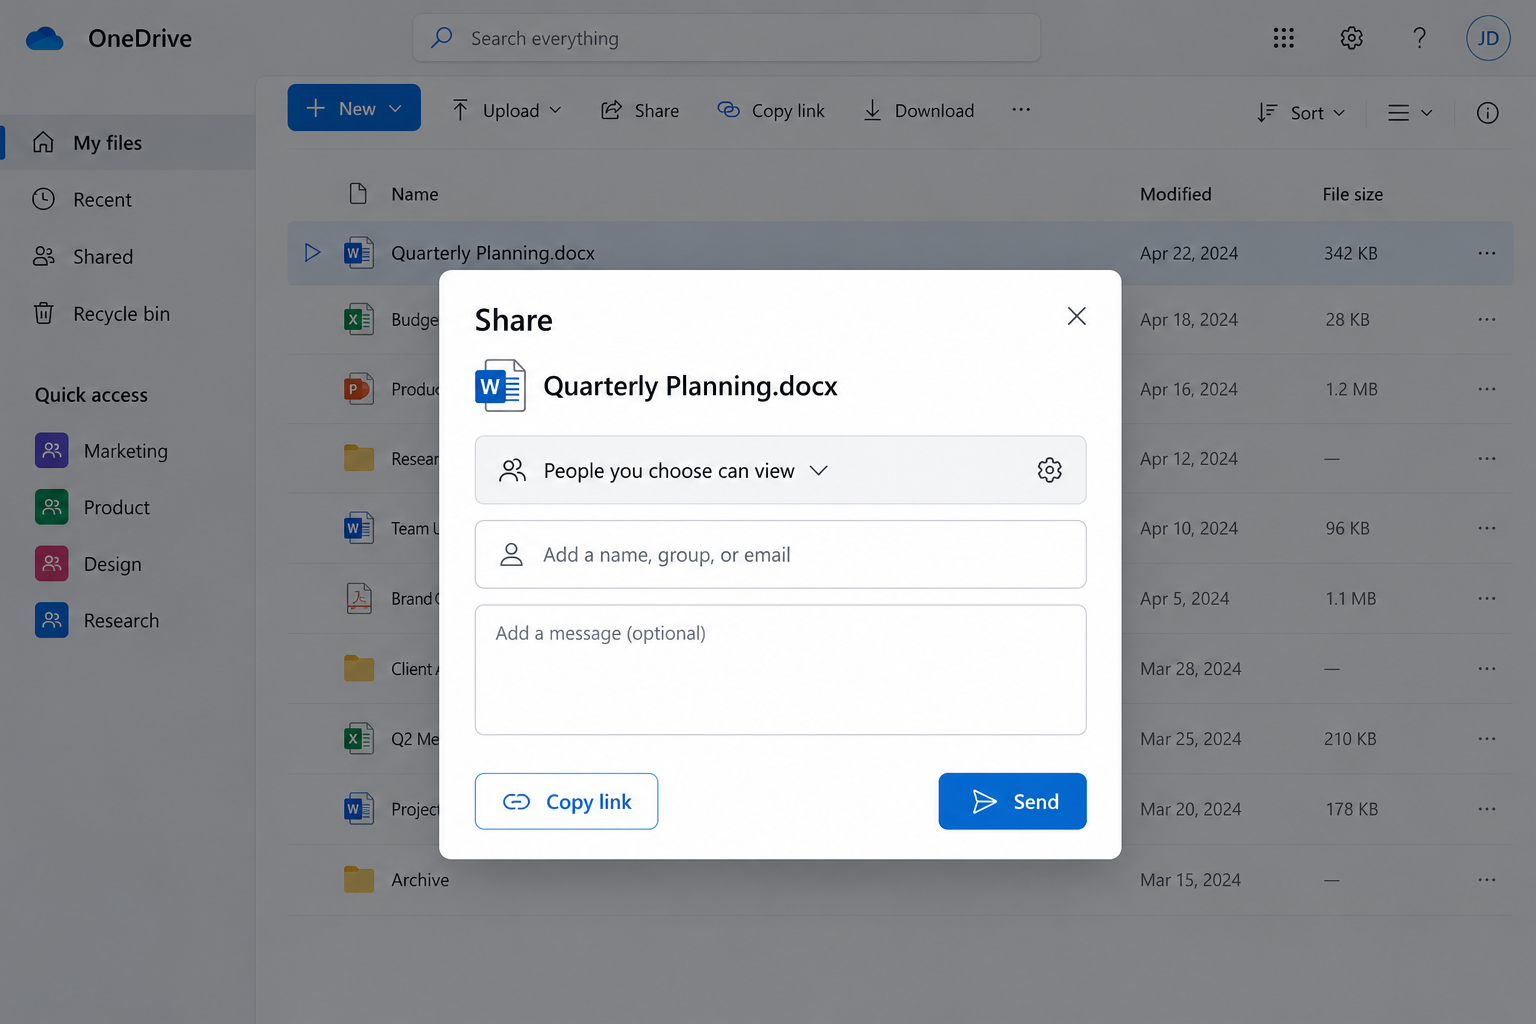
Task: Focus the Search everything box
Action: (727, 38)
